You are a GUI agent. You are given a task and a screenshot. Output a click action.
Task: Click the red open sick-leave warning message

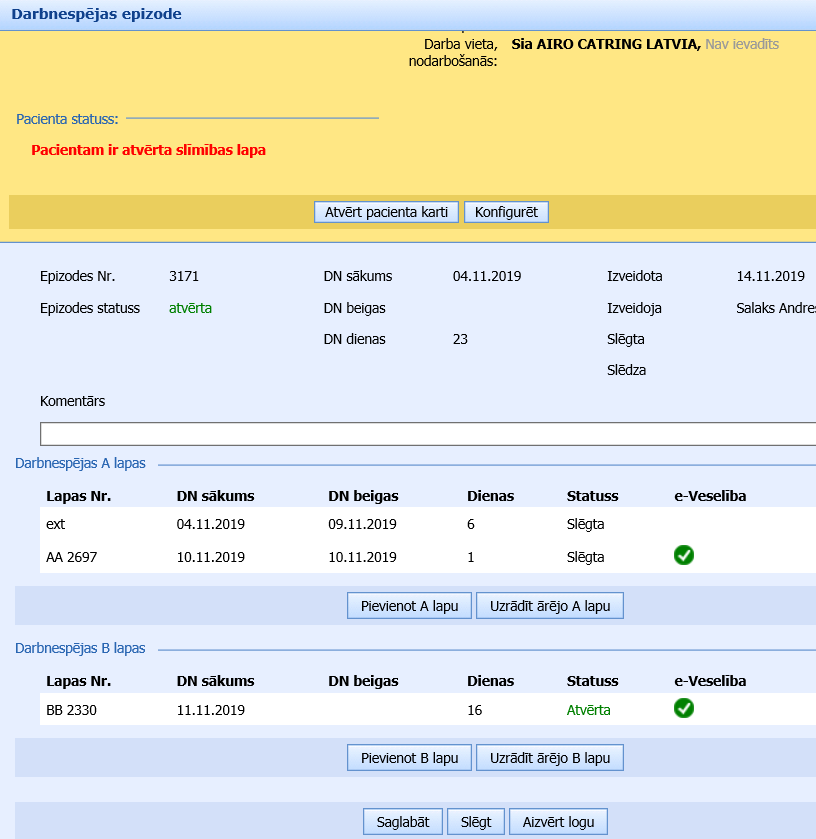pyautogui.click(x=148, y=150)
